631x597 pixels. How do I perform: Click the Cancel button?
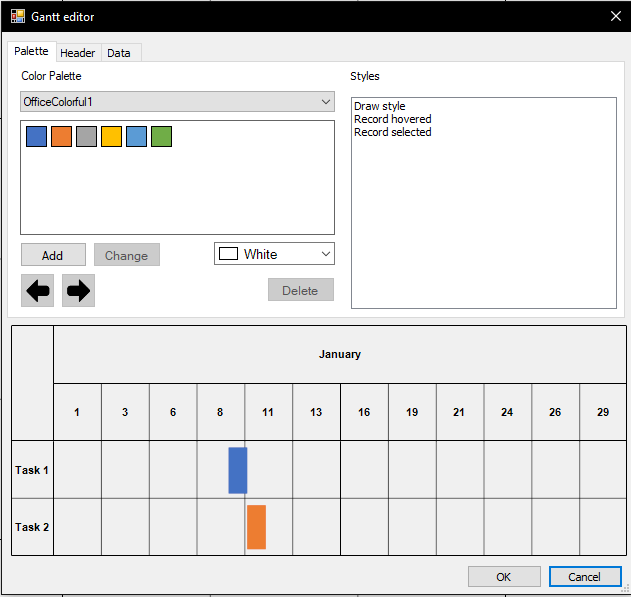tap(585, 577)
